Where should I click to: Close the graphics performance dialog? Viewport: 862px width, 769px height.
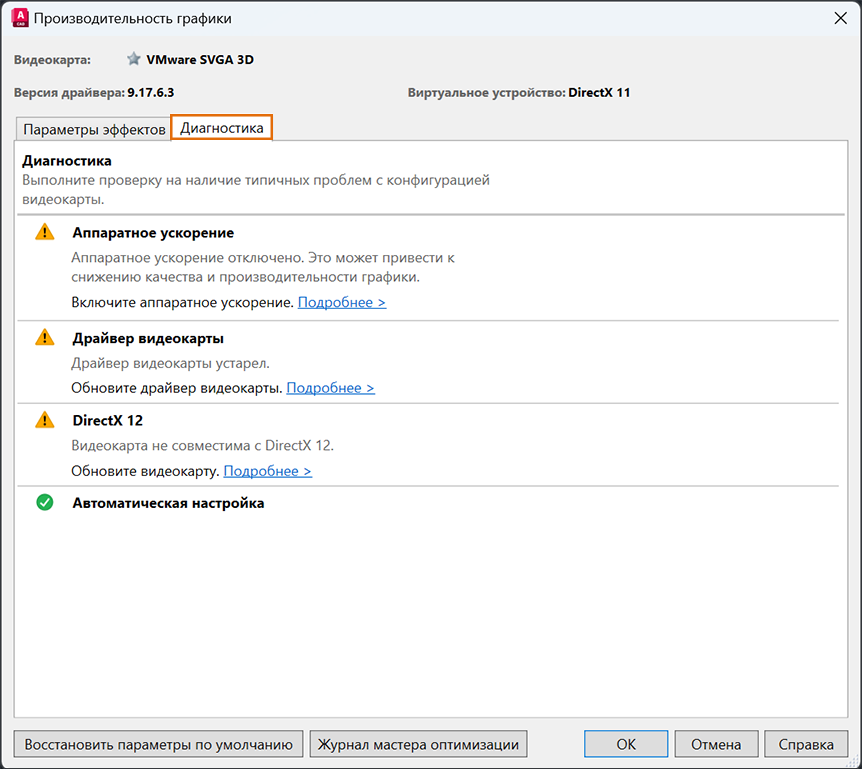839,17
